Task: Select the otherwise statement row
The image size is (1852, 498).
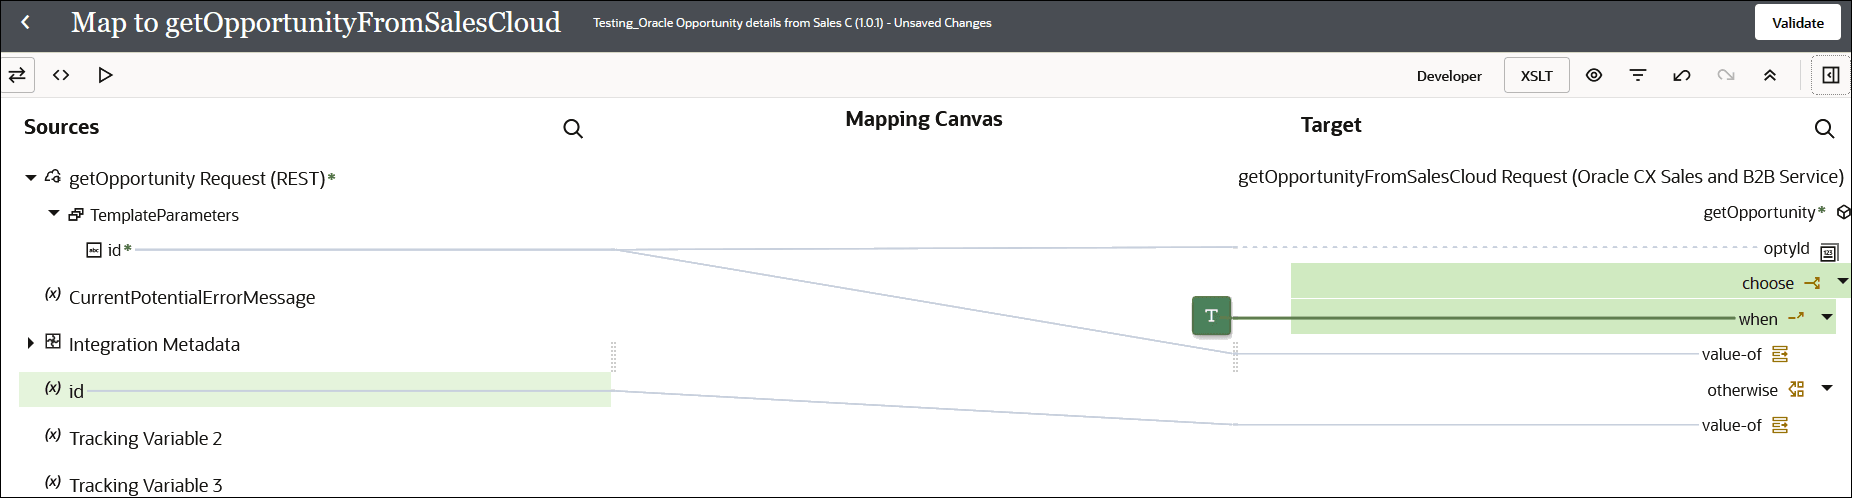Action: [x=1742, y=390]
